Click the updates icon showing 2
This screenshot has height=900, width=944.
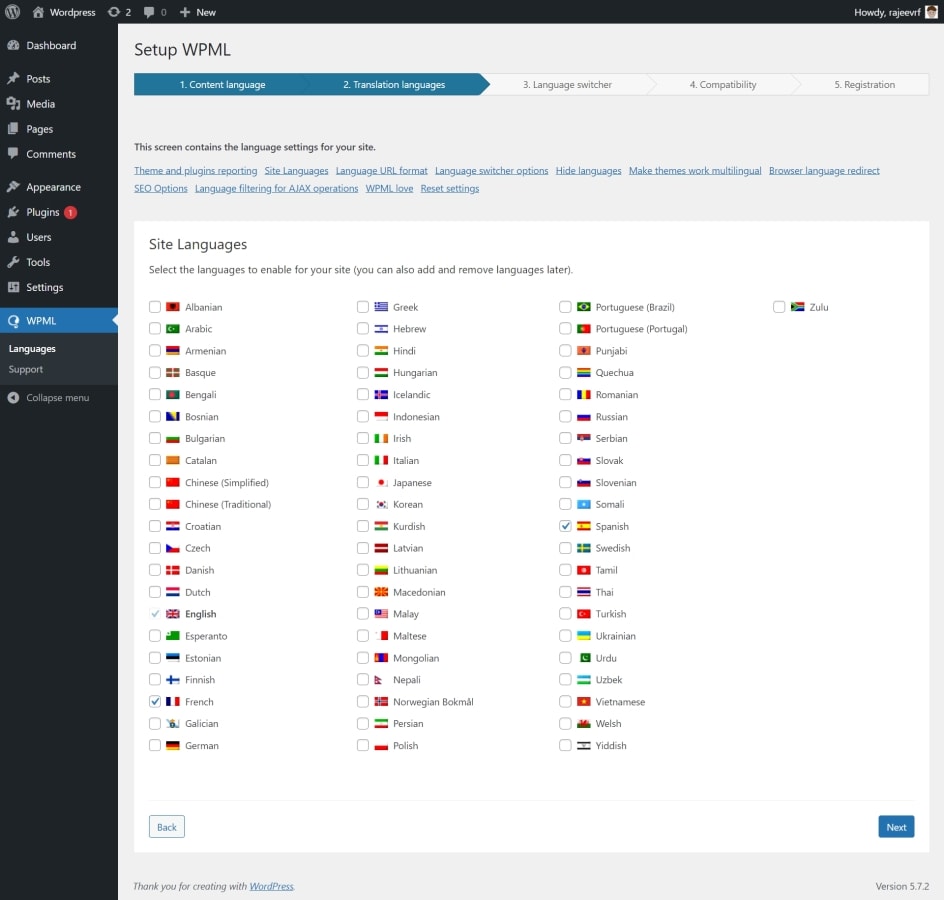point(114,12)
